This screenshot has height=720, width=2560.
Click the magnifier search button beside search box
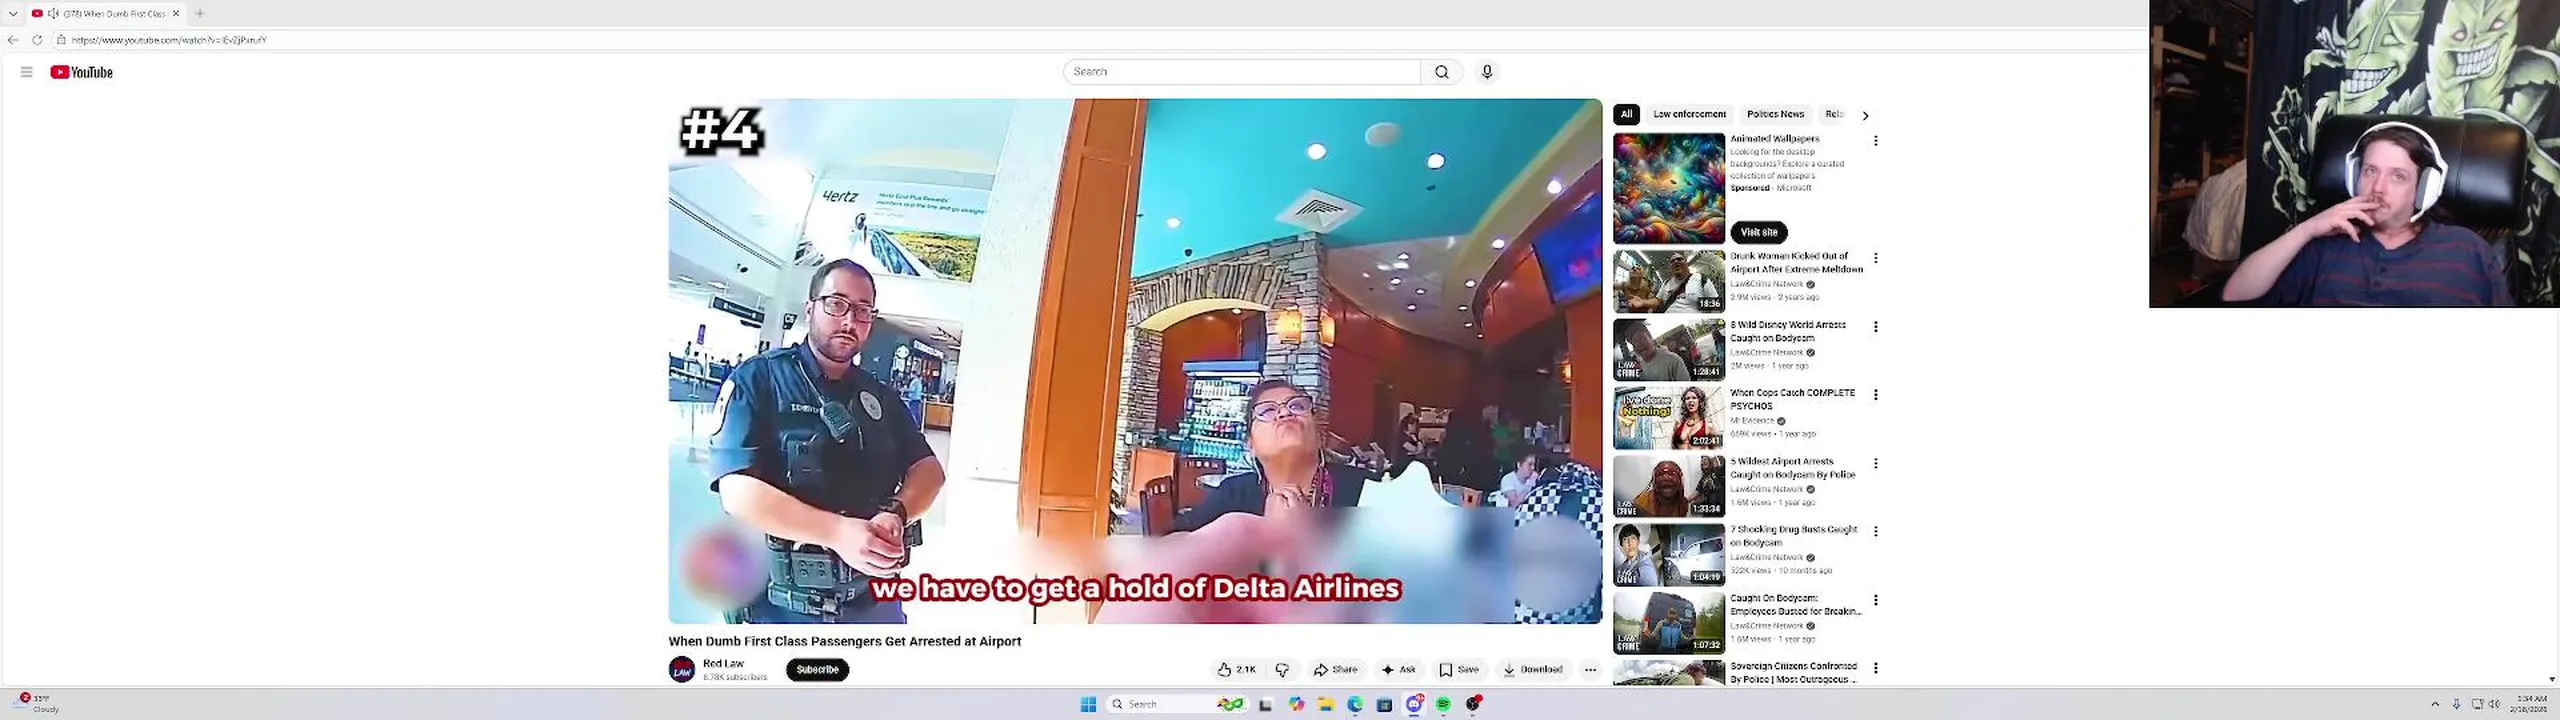1441,72
